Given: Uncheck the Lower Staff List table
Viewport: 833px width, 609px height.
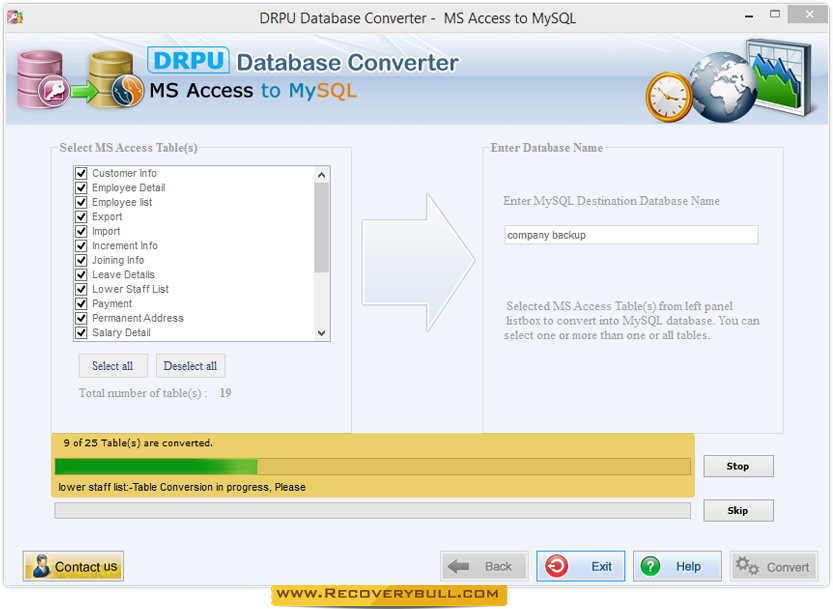Looking at the screenshot, I should 81,289.
